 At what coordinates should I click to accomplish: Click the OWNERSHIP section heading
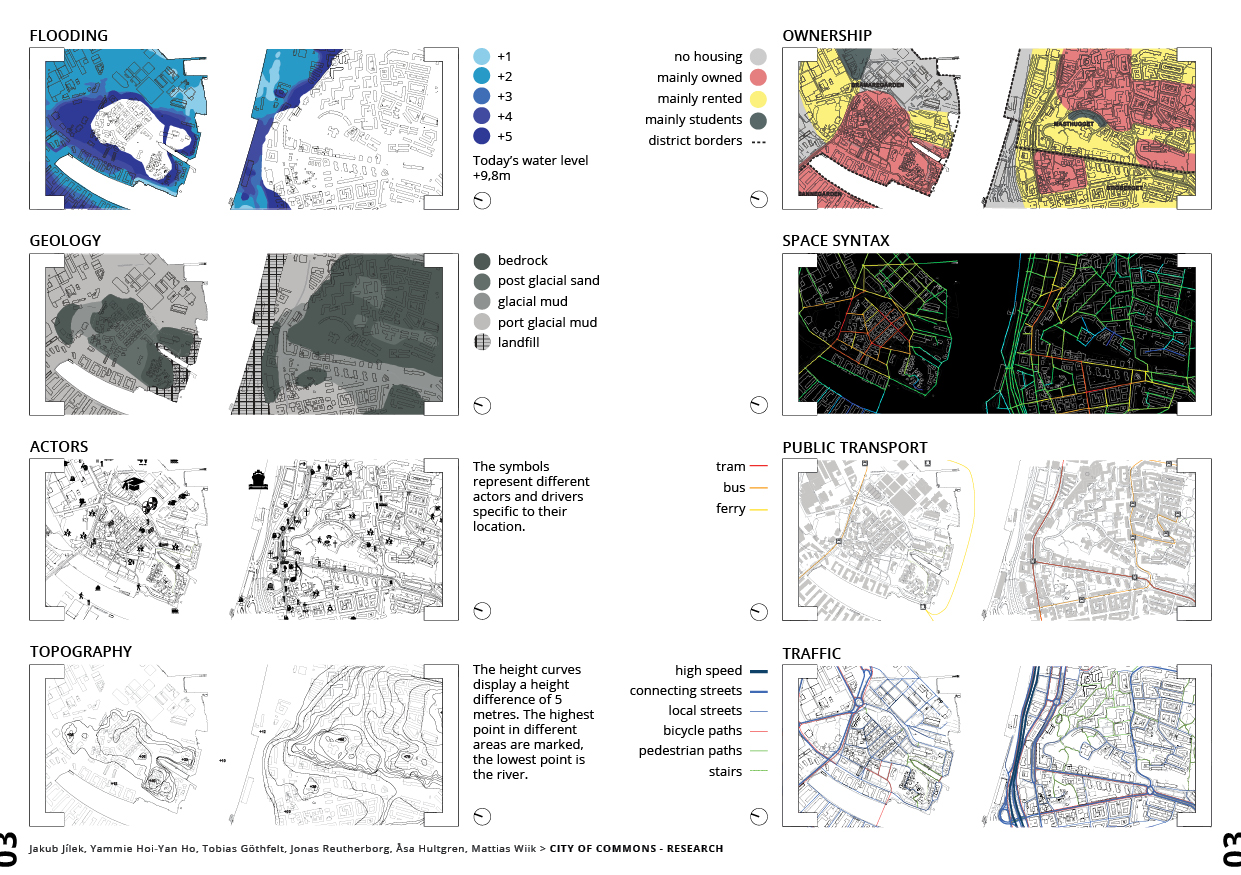[x=827, y=36]
